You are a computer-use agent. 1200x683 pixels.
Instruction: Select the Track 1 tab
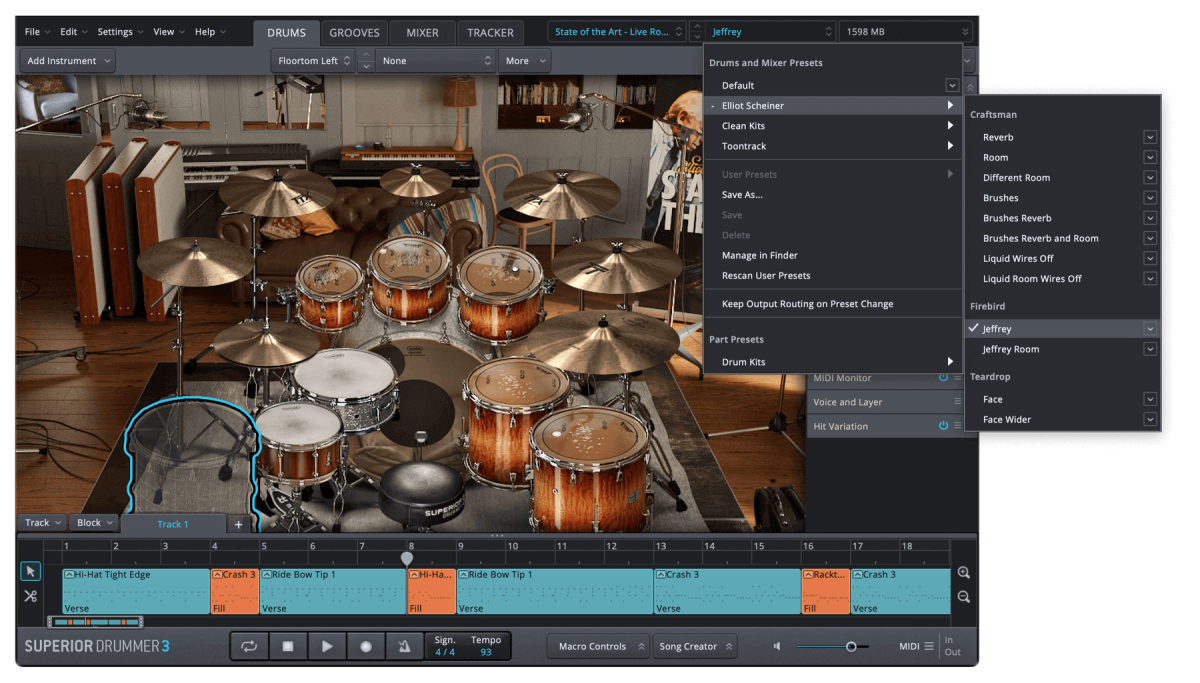(x=173, y=524)
